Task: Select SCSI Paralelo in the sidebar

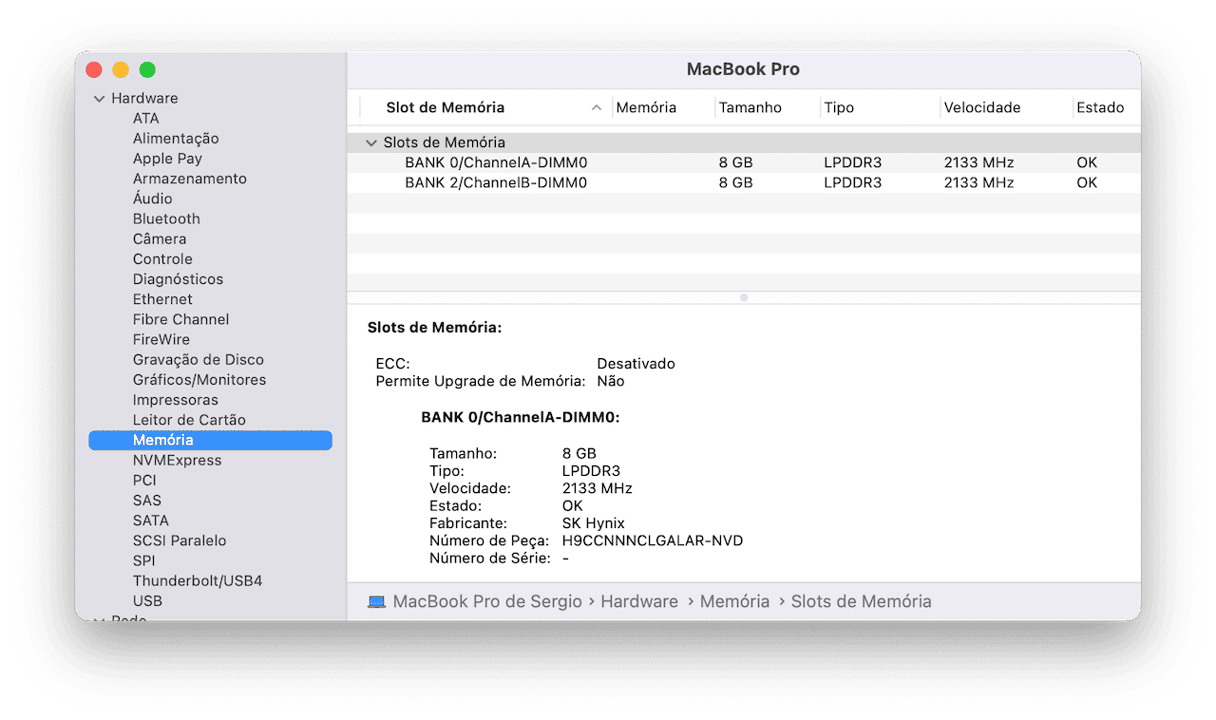Action: (180, 540)
